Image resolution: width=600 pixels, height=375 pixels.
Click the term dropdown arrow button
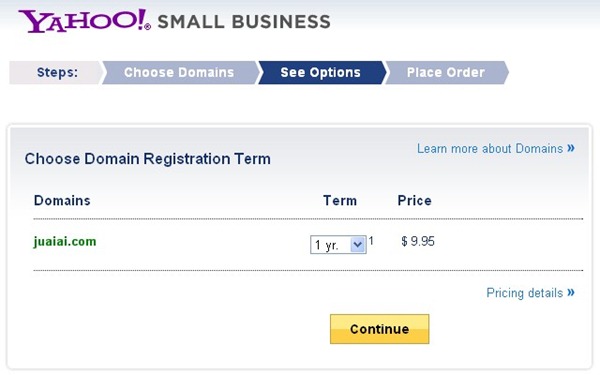pyautogui.click(x=358, y=245)
